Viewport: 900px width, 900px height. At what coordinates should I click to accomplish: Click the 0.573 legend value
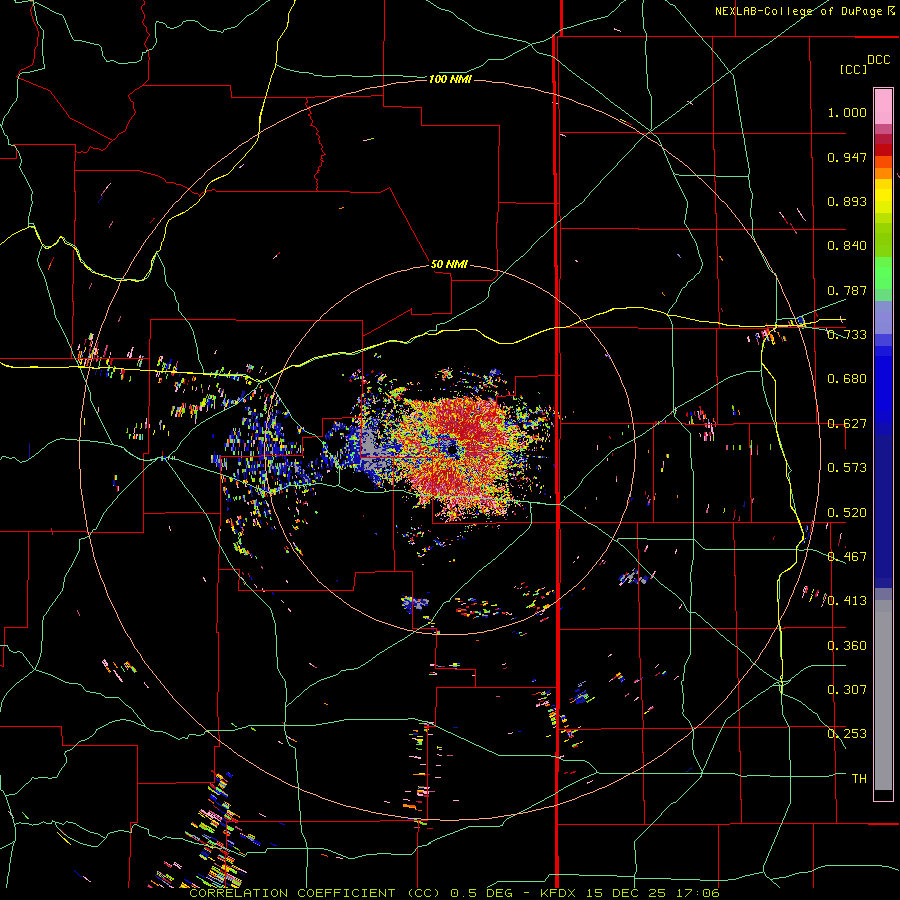pyautogui.click(x=847, y=468)
